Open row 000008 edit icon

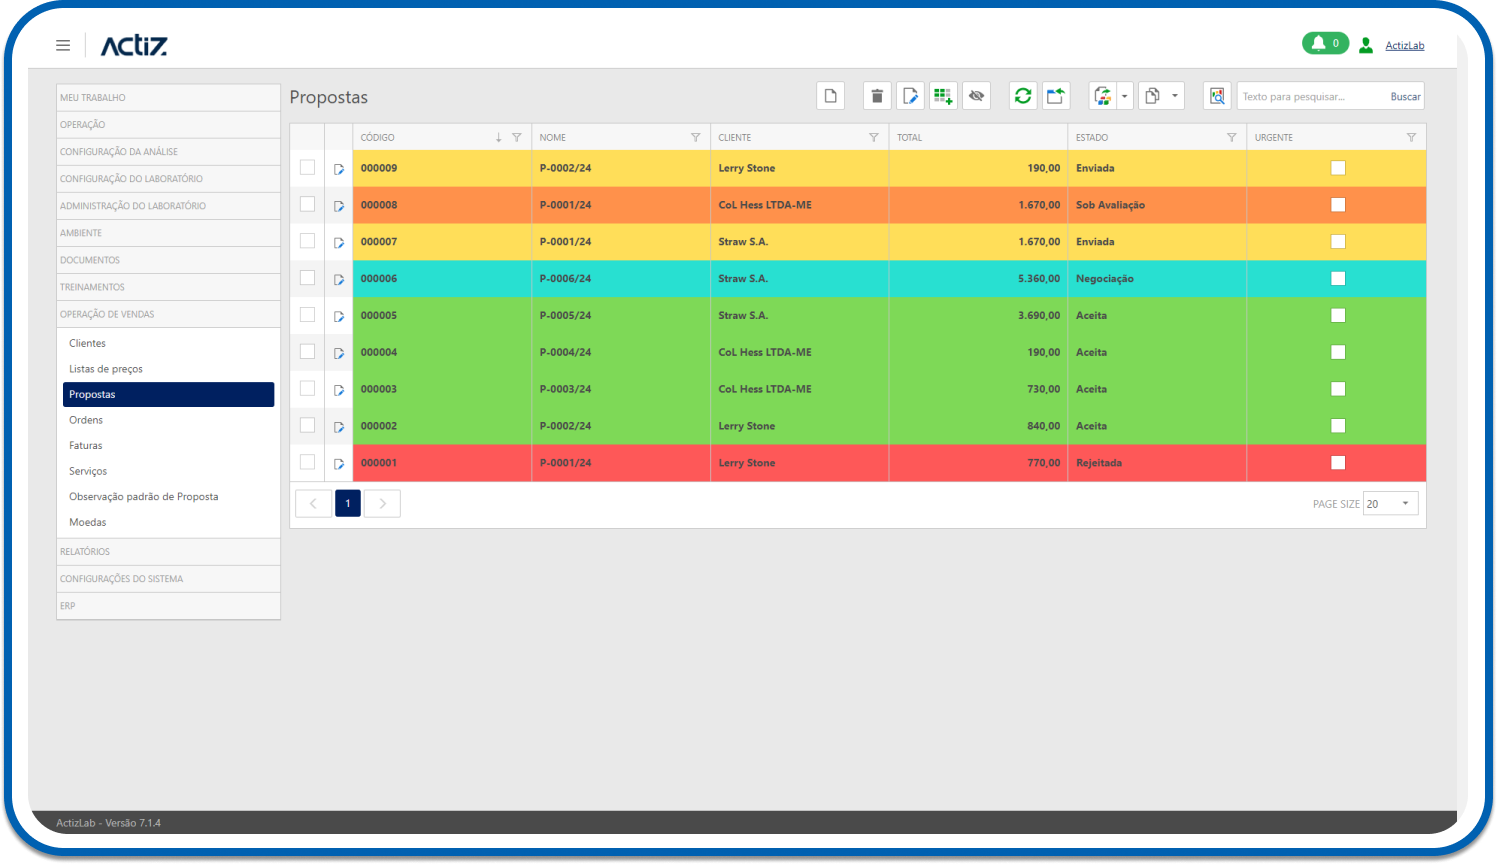point(339,206)
